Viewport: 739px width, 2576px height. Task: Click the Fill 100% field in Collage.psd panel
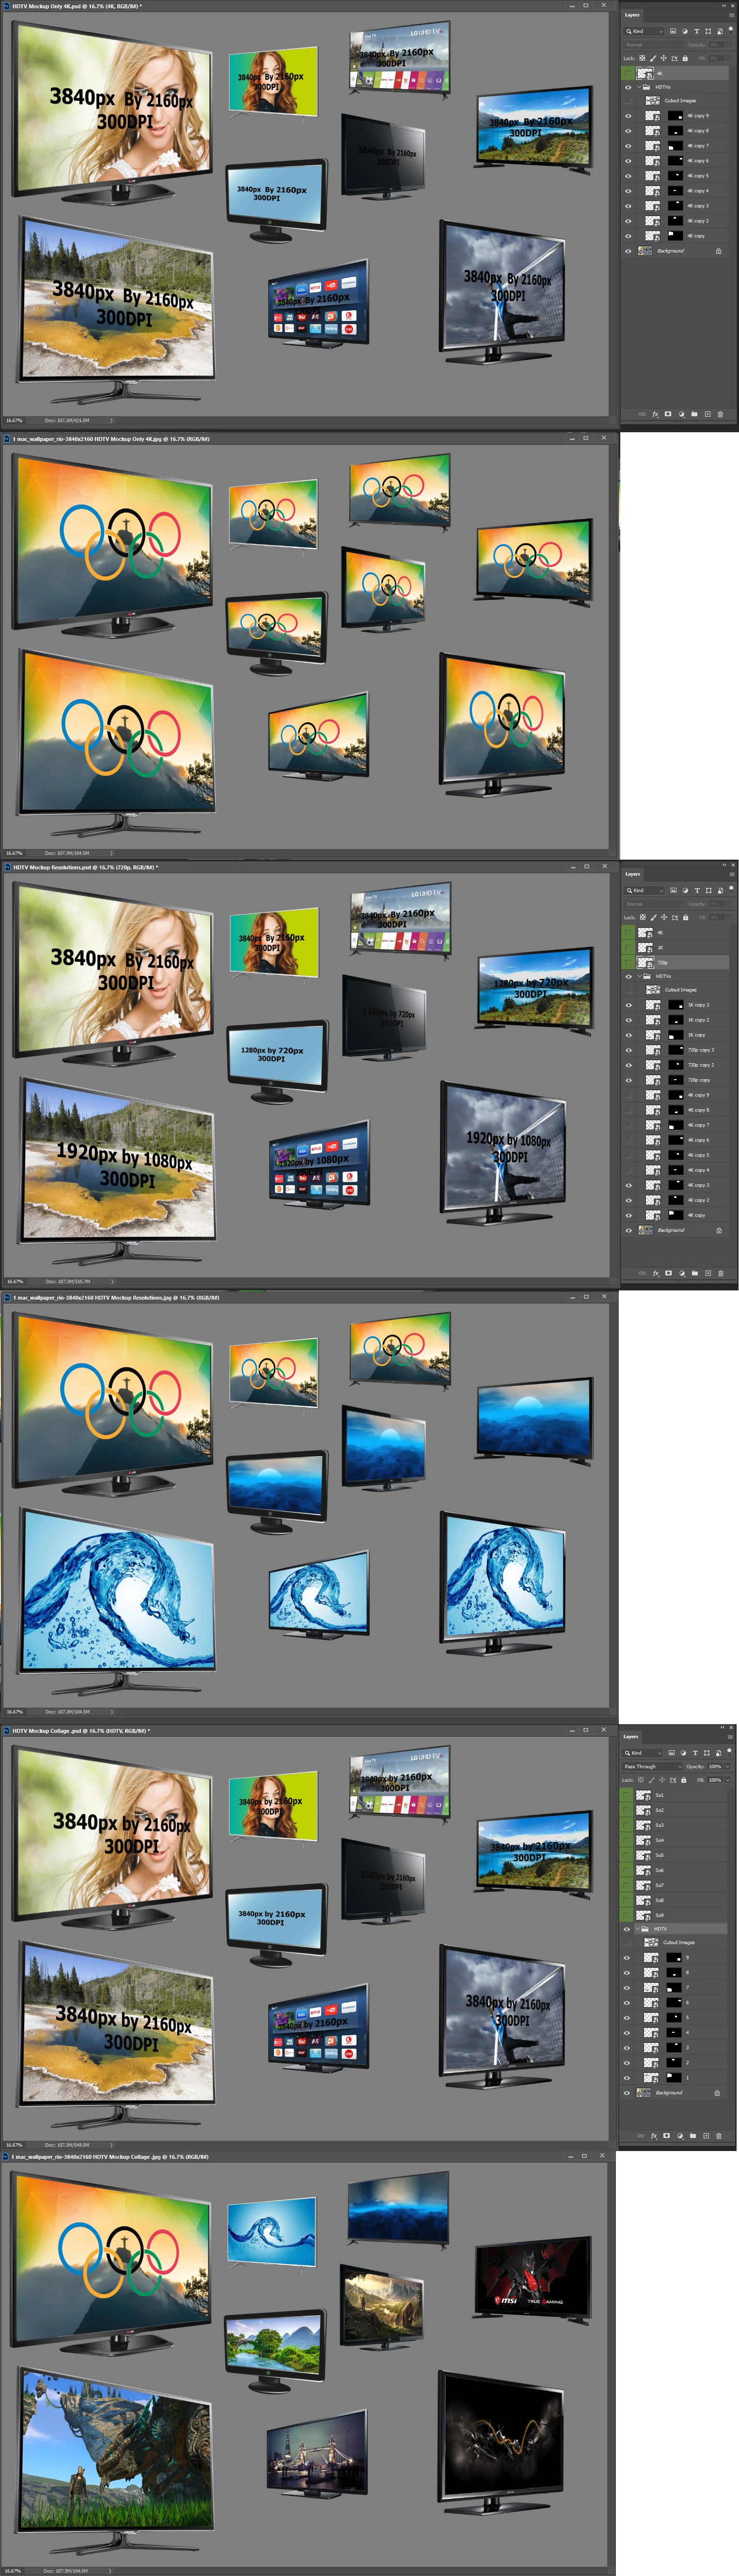click(x=715, y=1780)
